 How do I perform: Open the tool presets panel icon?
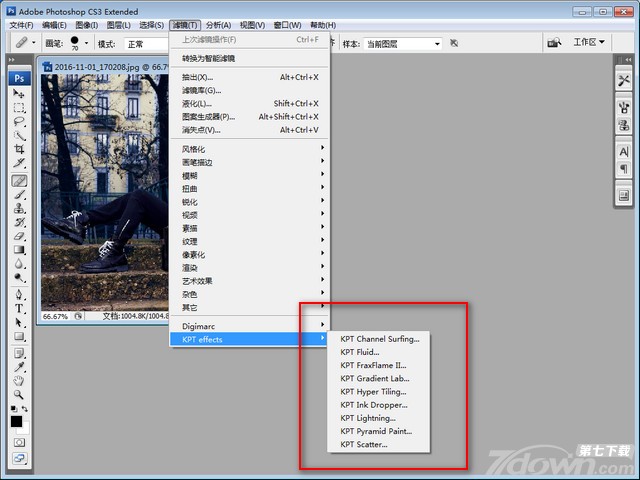(624, 80)
